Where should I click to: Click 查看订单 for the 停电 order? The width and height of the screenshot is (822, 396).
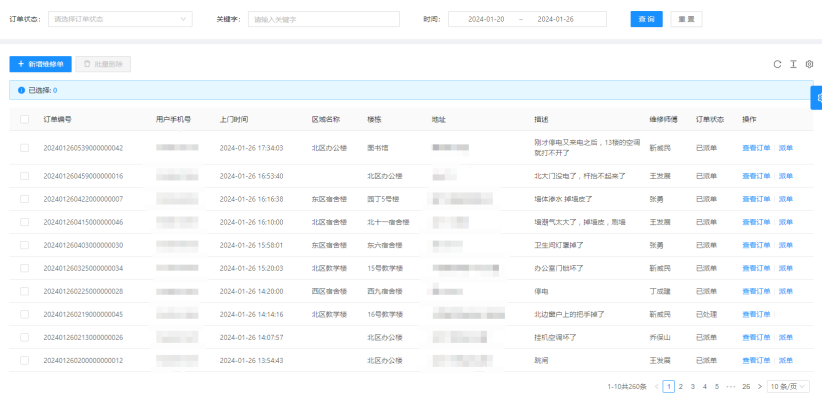click(756, 291)
